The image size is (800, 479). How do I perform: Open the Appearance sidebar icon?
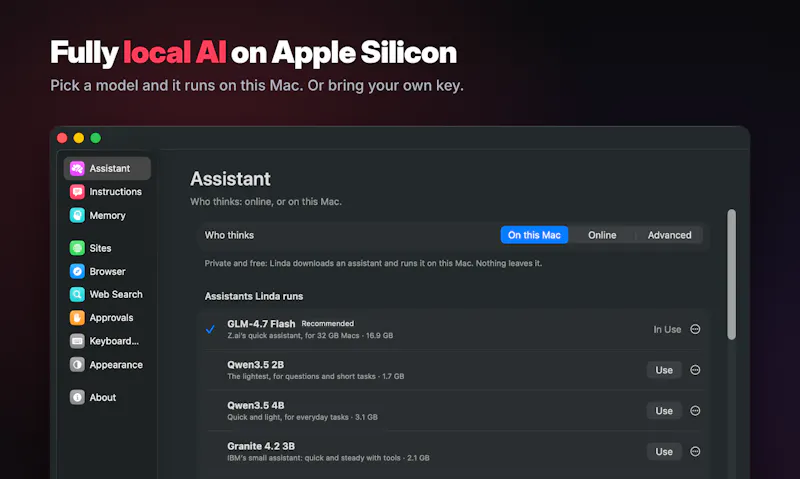[77, 365]
